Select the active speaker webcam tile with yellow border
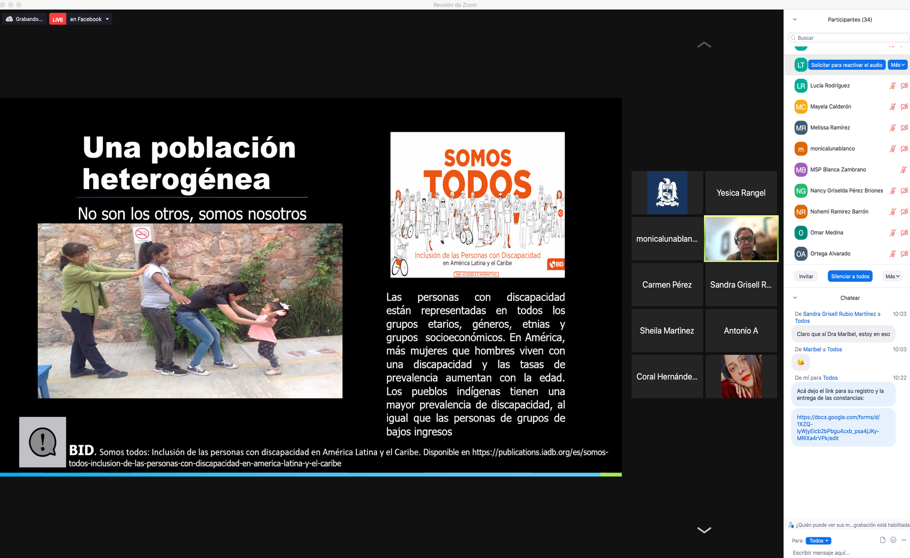The width and height of the screenshot is (910, 558). click(x=741, y=239)
